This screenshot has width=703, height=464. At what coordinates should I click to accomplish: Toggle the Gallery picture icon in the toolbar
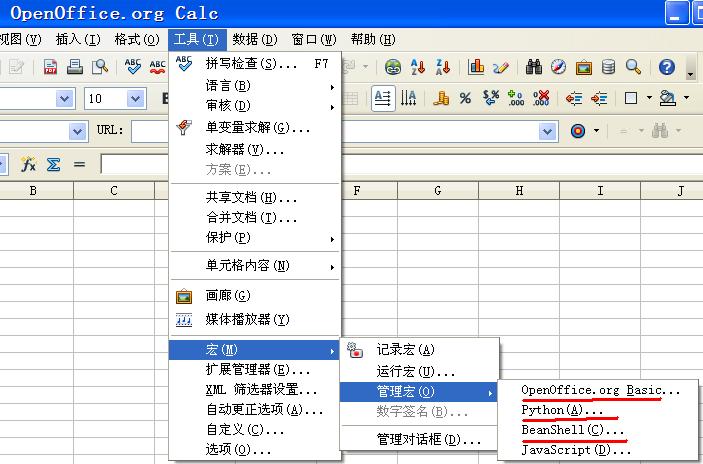tap(584, 67)
